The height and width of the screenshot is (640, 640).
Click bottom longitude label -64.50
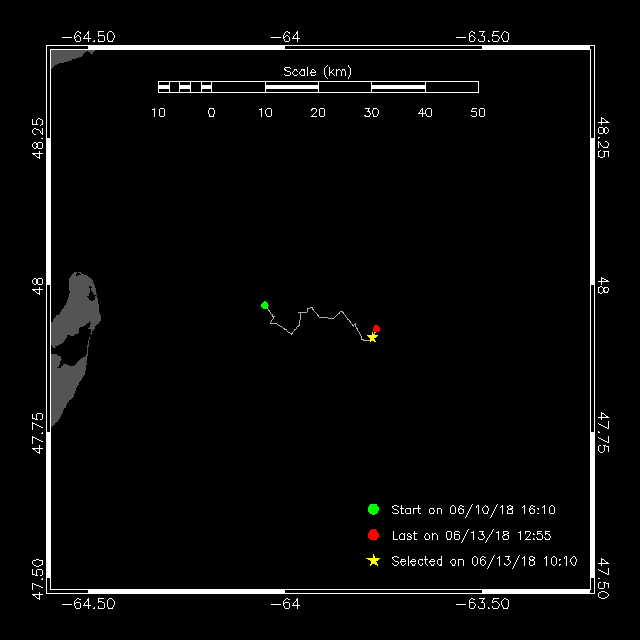pyautogui.click(x=88, y=604)
